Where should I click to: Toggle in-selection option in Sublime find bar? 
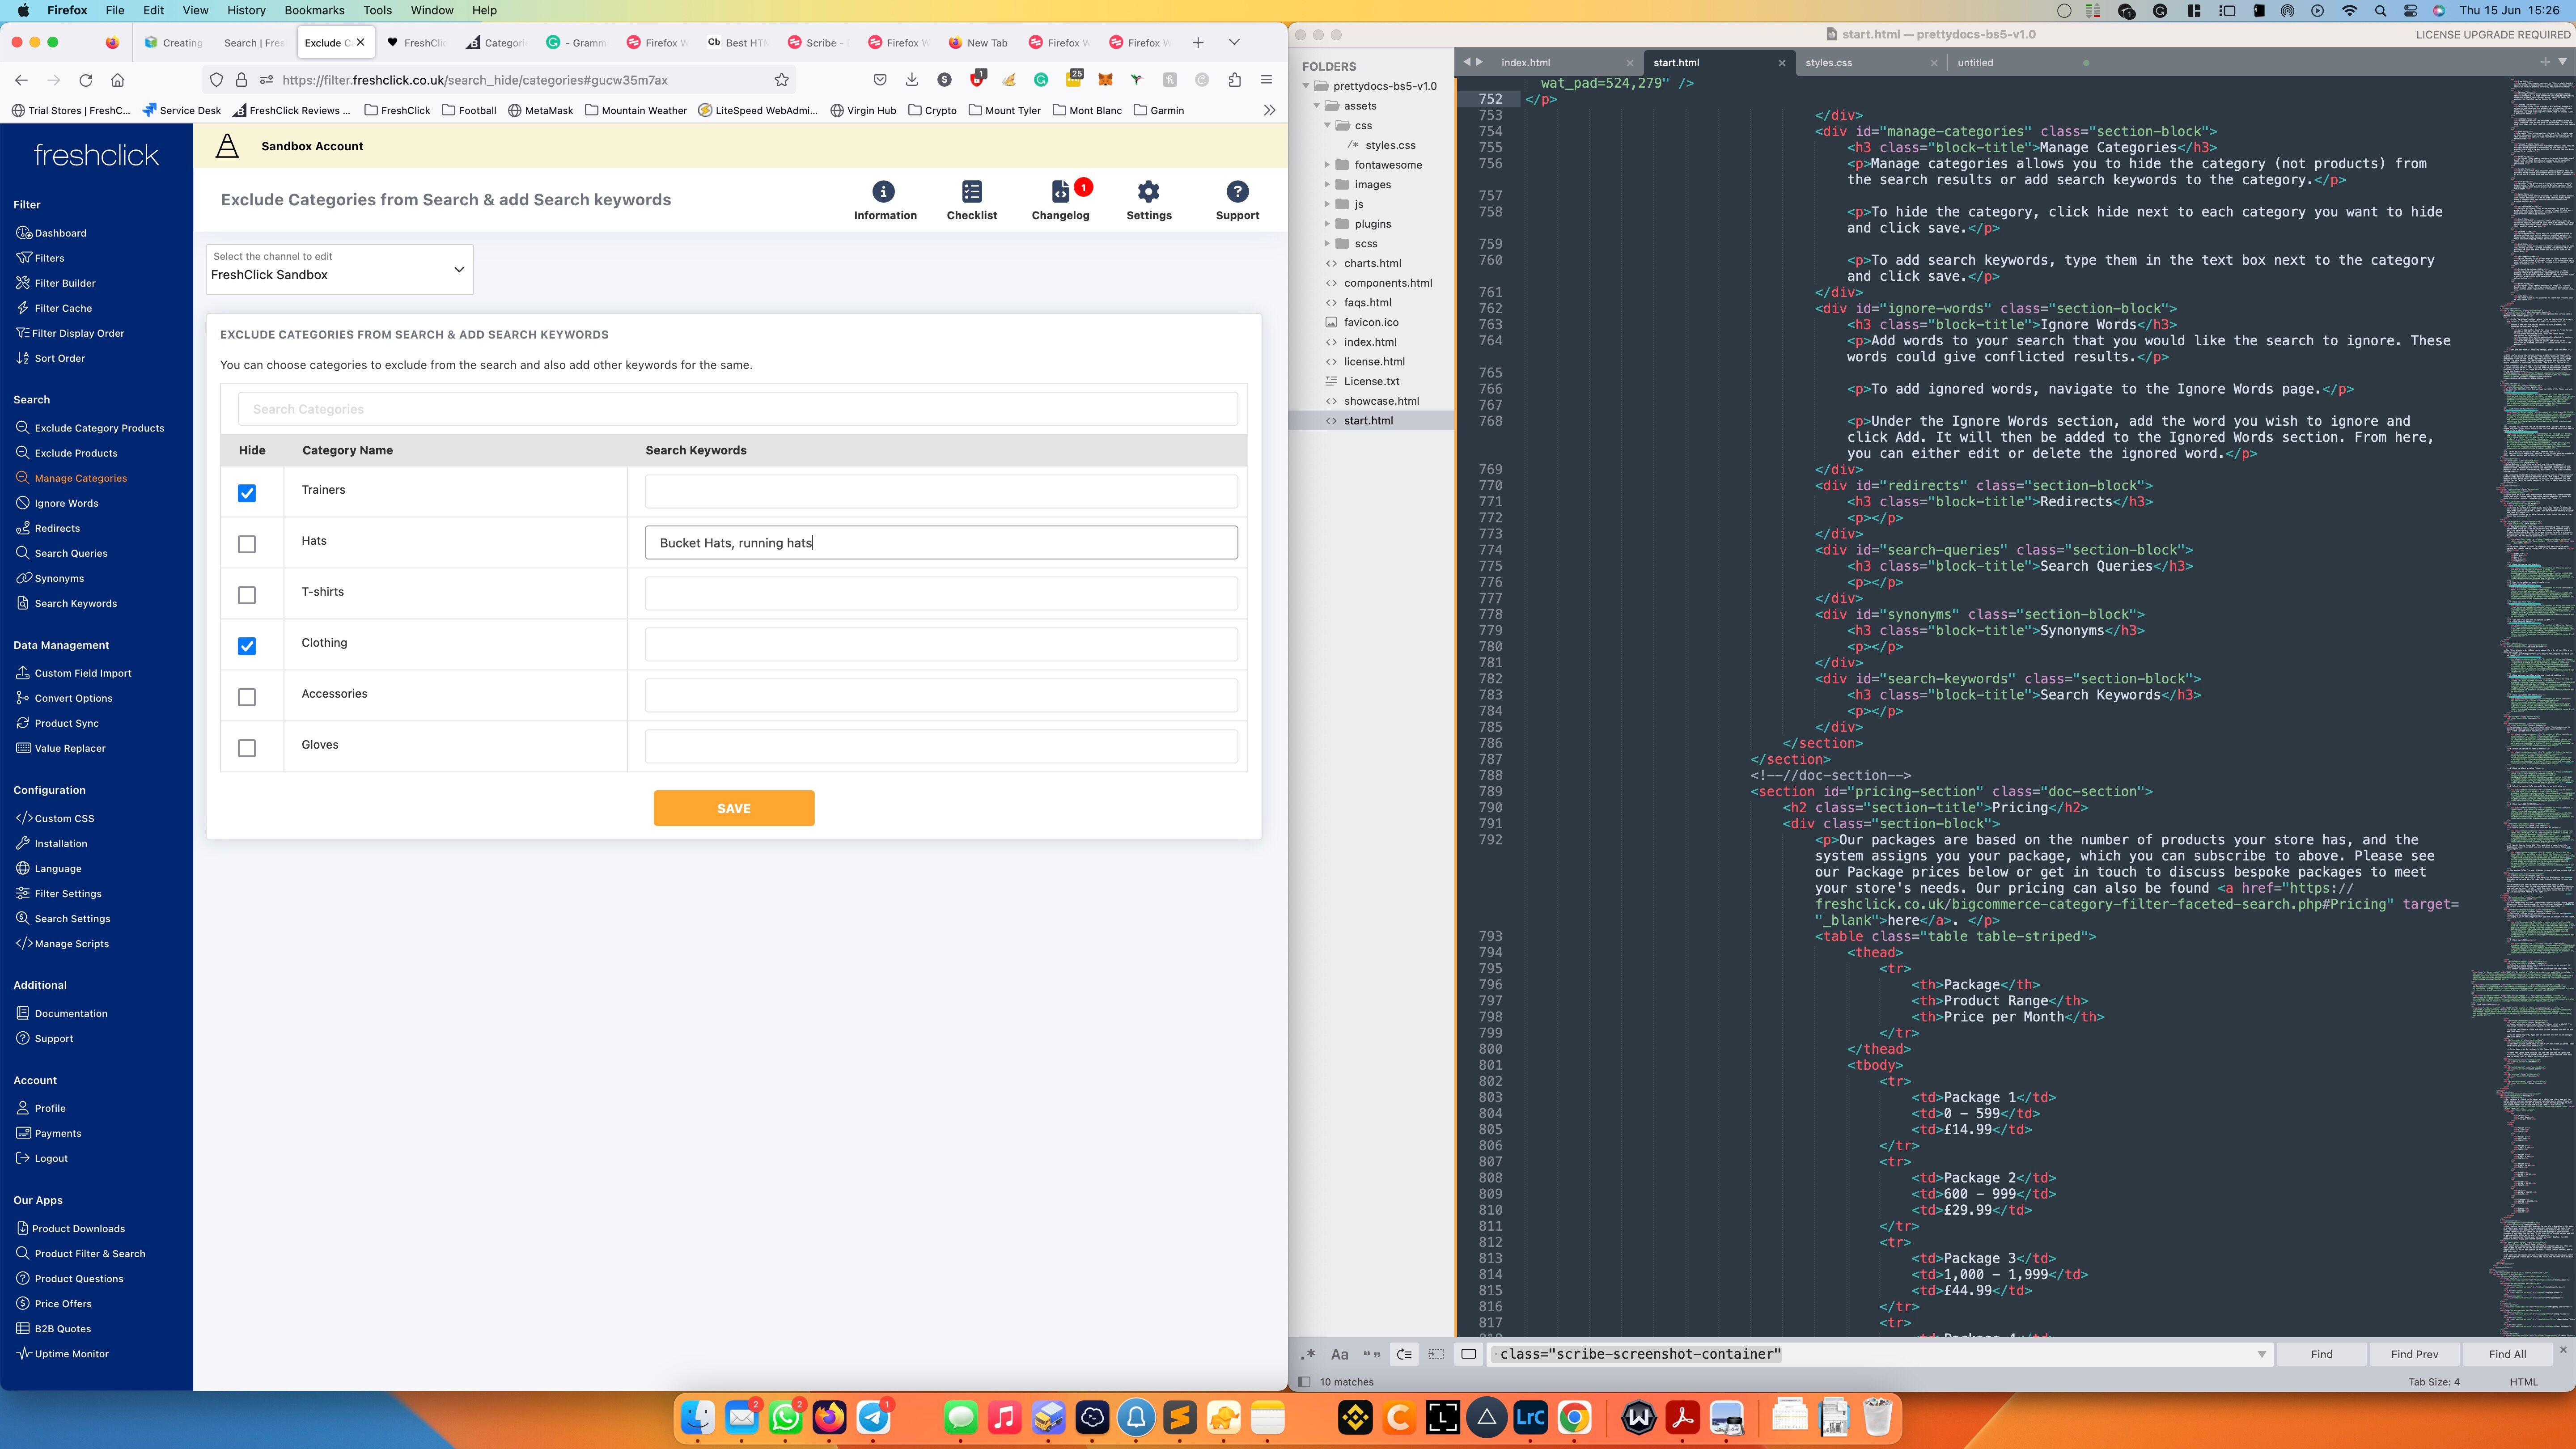pyautogui.click(x=1436, y=1354)
